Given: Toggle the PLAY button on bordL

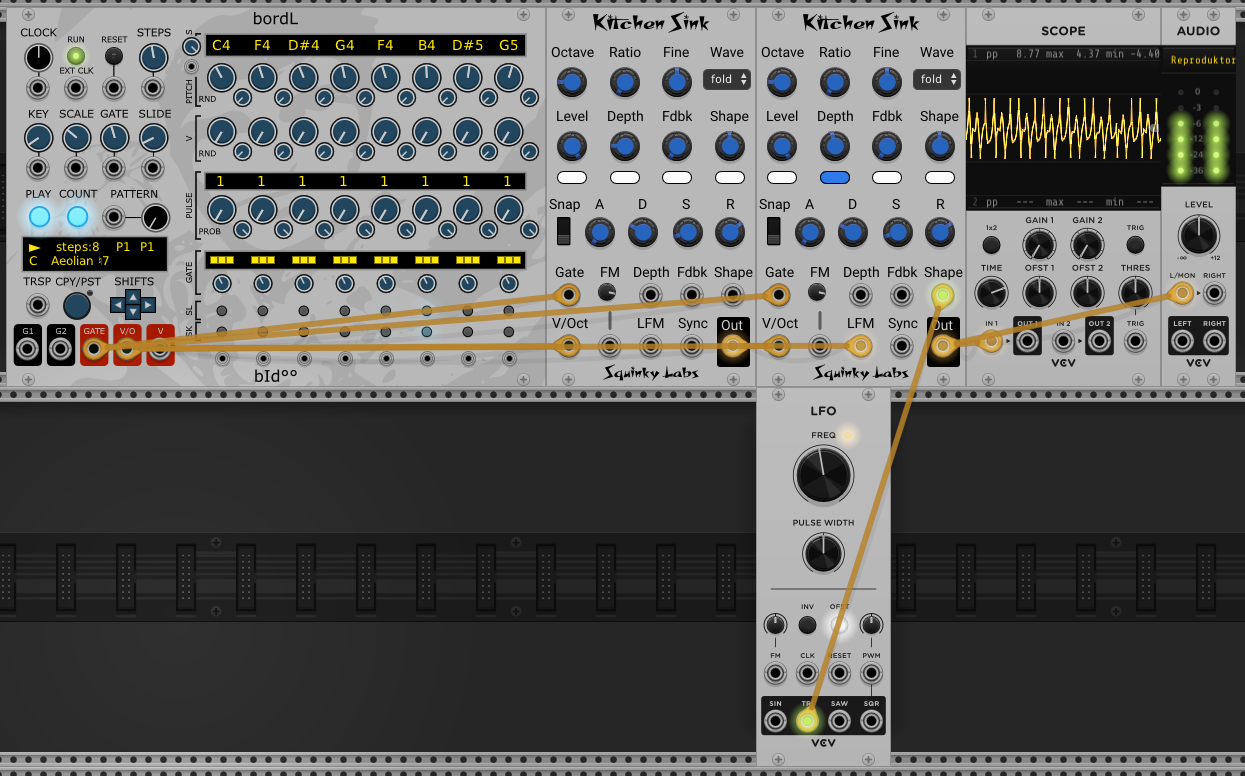Looking at the screenshot, I should 39,217.
